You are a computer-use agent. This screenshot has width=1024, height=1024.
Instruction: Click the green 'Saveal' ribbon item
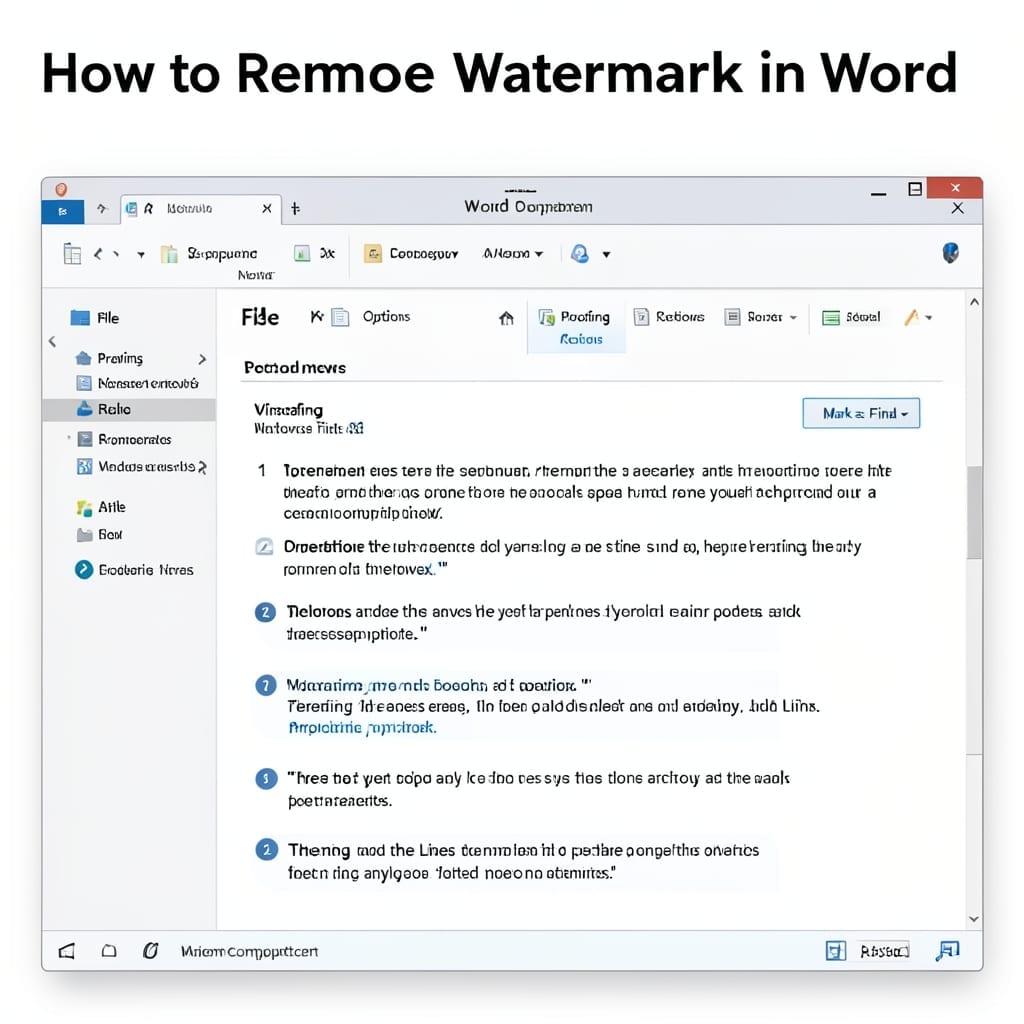pos(852,317)
